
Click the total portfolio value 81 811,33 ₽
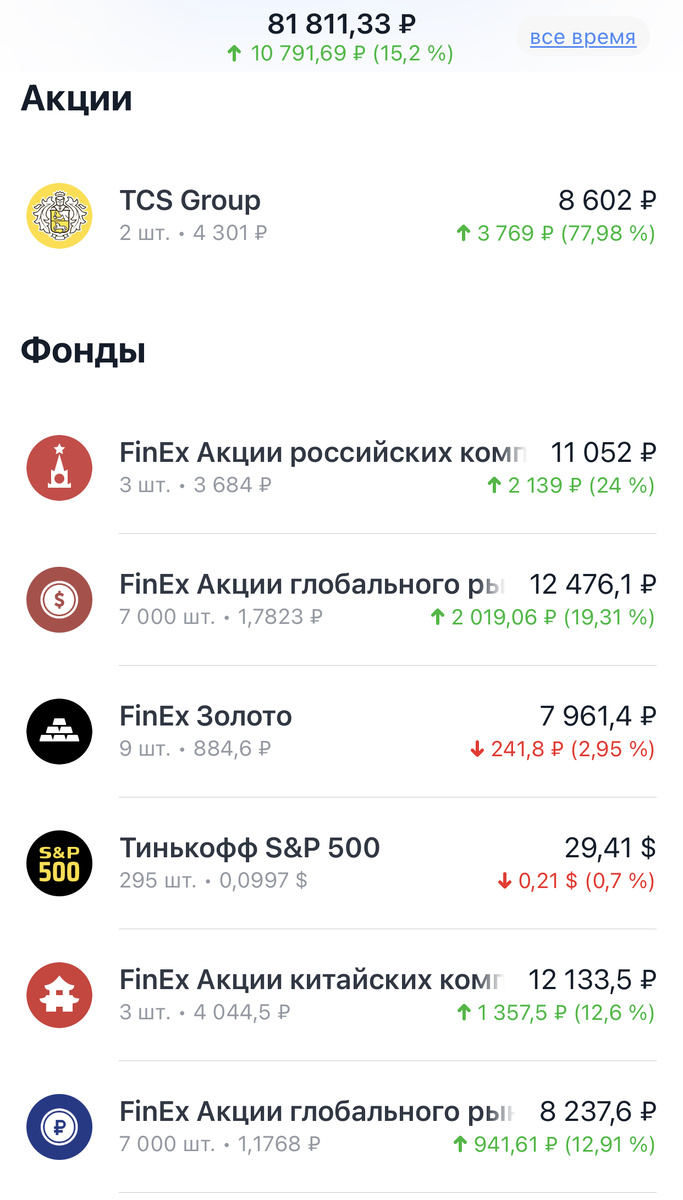pos(341,23)
